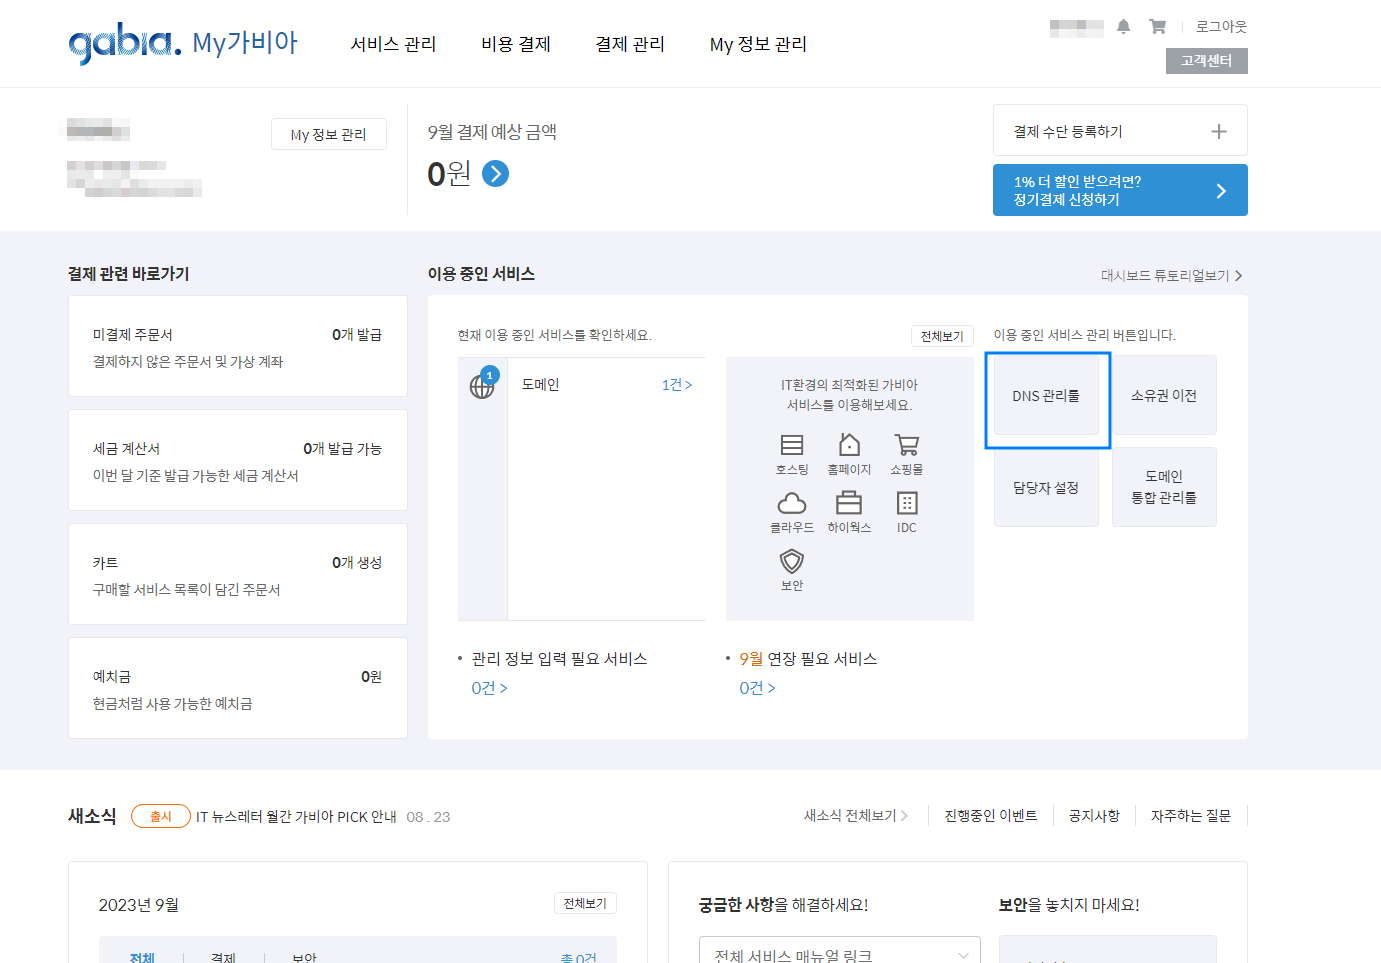Click 0건 under 관리 정보 입력 필요 서비스
The image size is (1381, 963).
pos(489,688)
